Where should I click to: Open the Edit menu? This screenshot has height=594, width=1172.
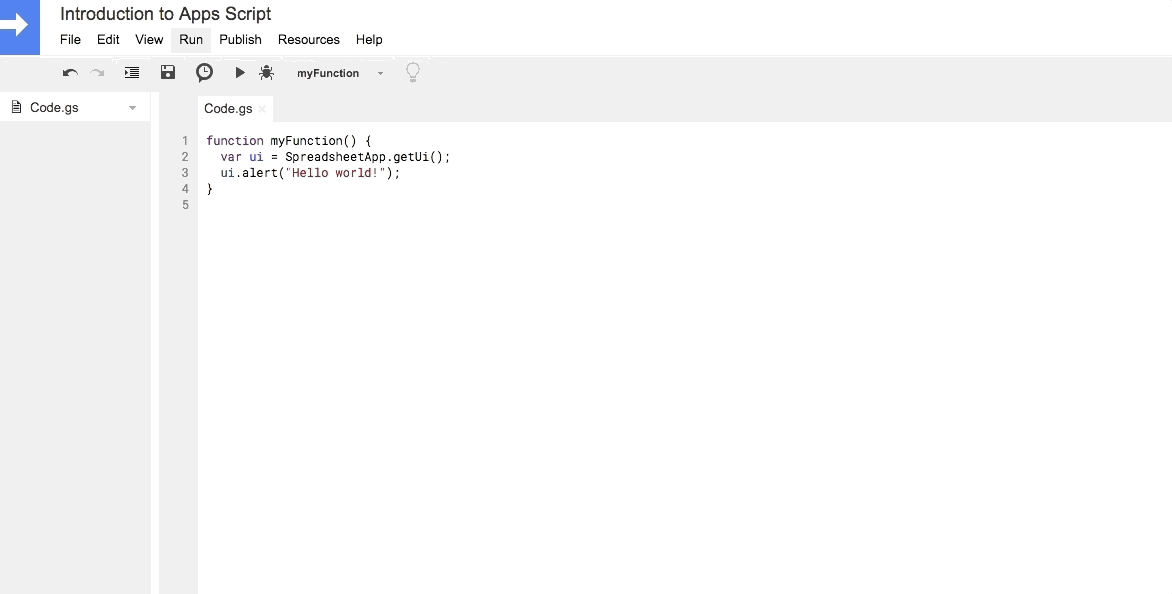click(108, 40)
